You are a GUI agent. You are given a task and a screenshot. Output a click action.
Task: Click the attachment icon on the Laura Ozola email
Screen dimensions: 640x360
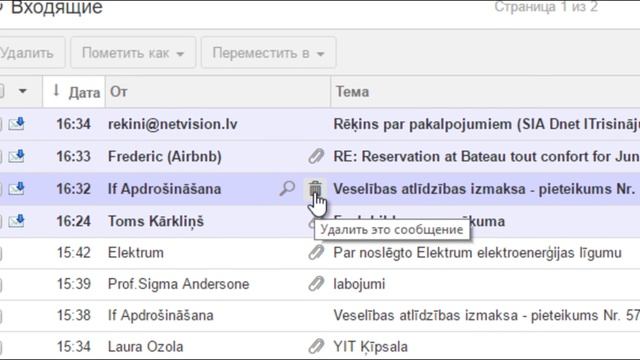pyautogui.click(x=316, y=347)
